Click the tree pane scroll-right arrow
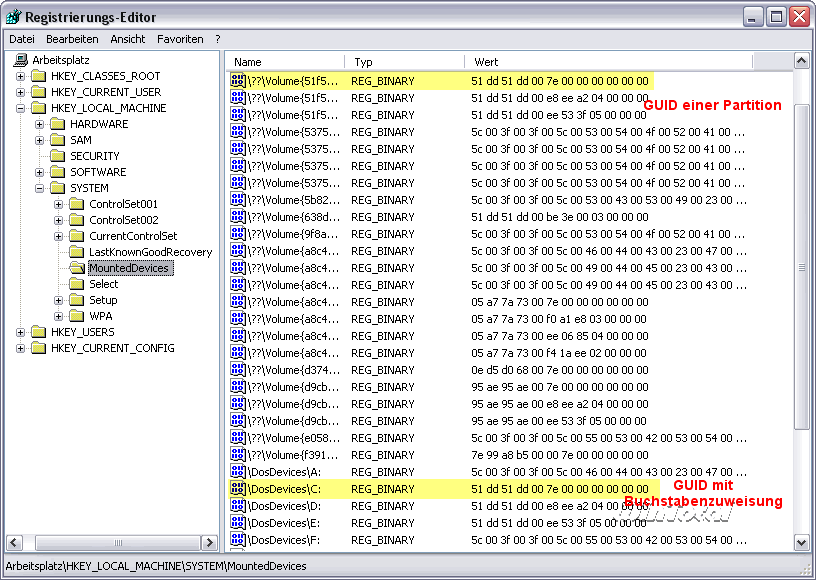Screen dimensions: 816x580 (209, 543)
